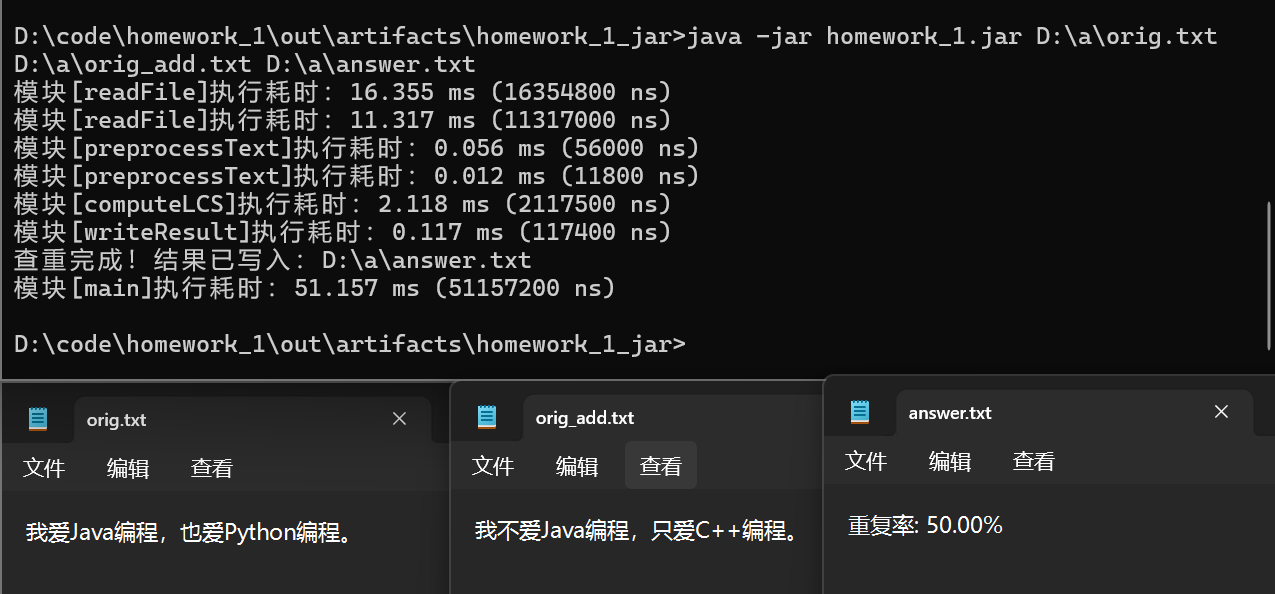Screen dimensions: 1275x594
Task: Open 查看 menu in answer.txt window
Action: pos(1034,461)
